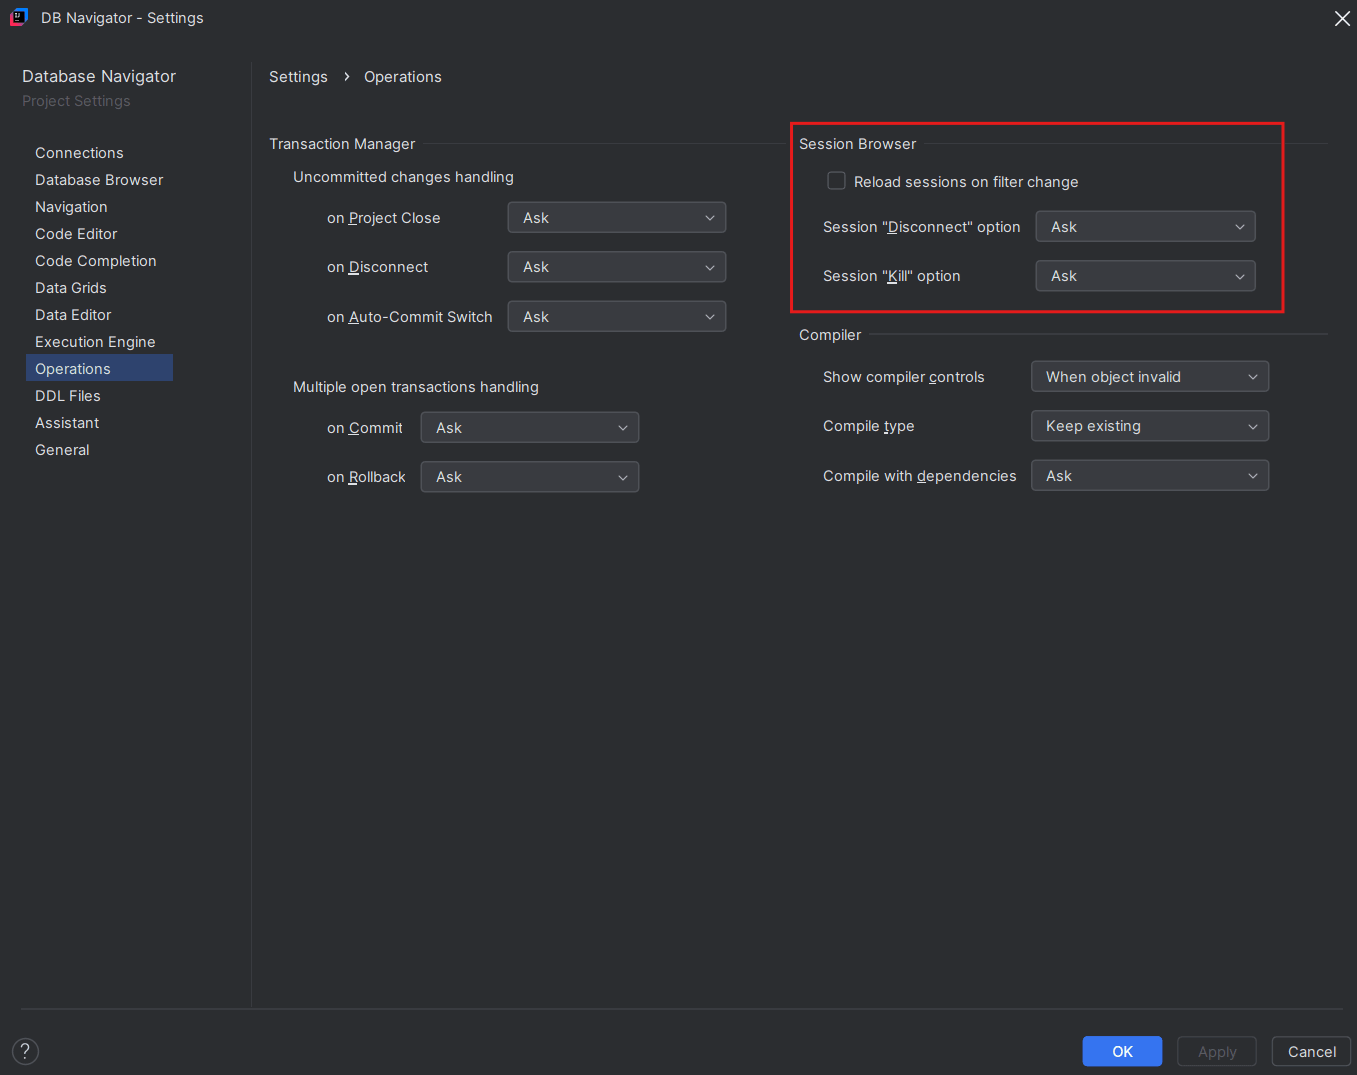
Task: Click the Uncommitted changes handling label
Action: click(403, 177)
